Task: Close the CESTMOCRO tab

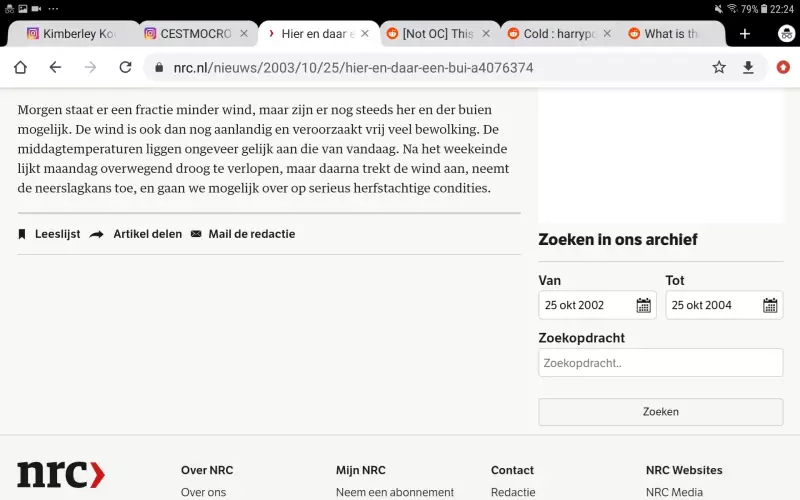Action: click(244, 34)
